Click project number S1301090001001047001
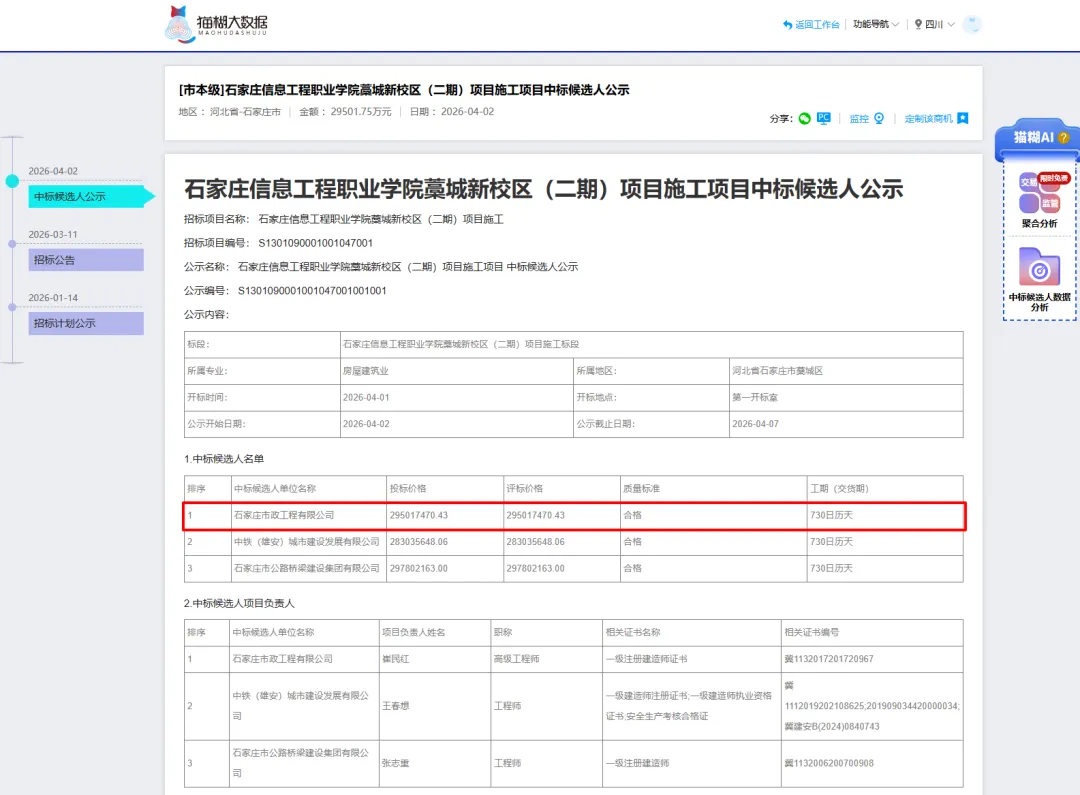 tap(315, 243)
